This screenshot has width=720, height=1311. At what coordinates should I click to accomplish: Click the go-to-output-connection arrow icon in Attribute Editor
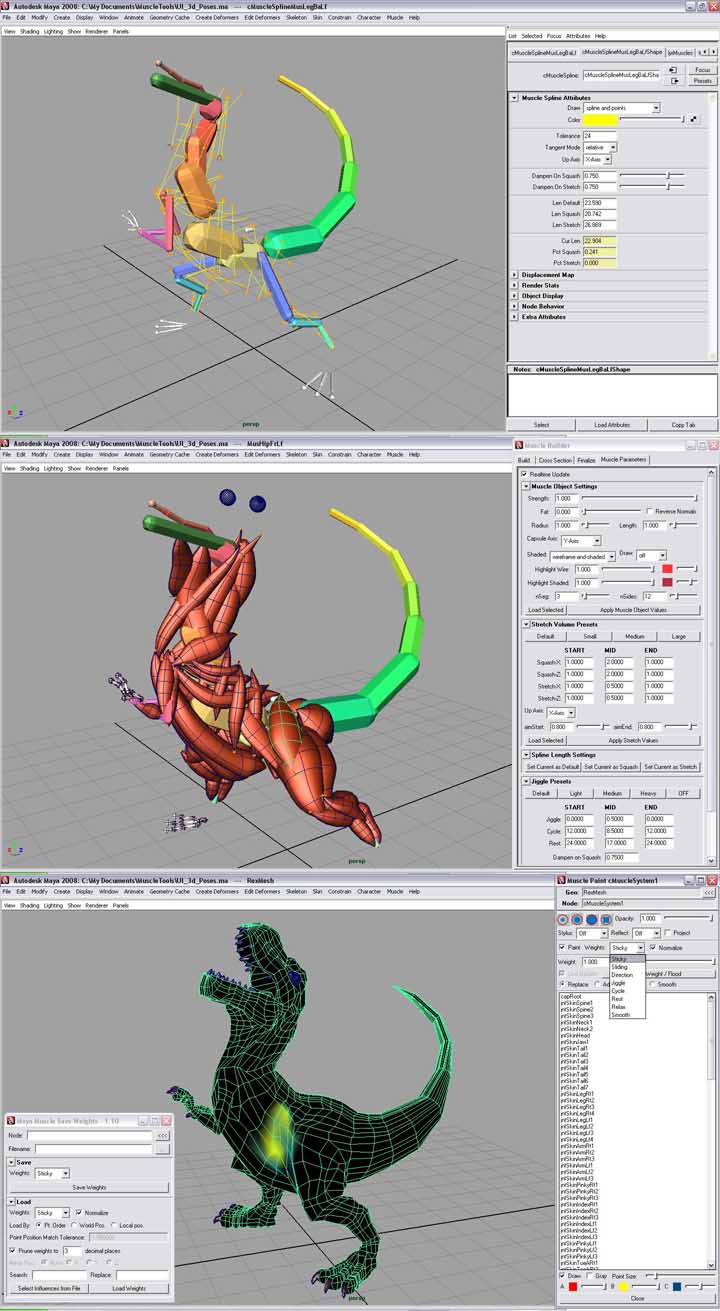[673, 80]
